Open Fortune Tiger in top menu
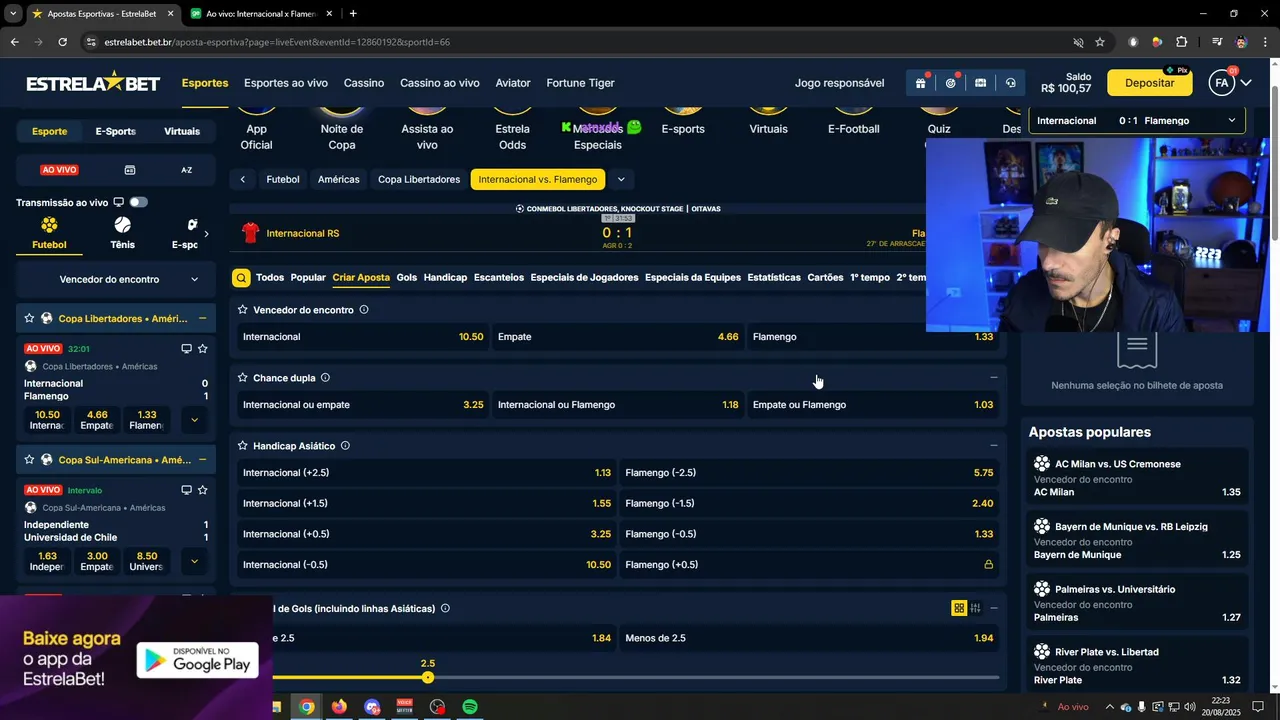The height and width of the screenshot is (720, 1280). click(x=580, y=83)
